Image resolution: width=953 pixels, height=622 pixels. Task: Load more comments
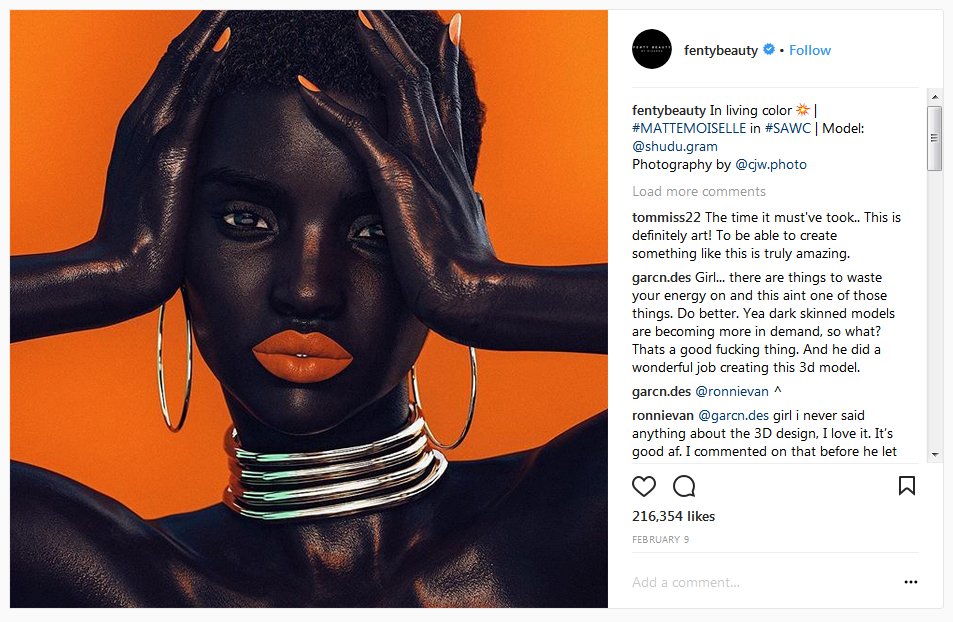point(699,192)
